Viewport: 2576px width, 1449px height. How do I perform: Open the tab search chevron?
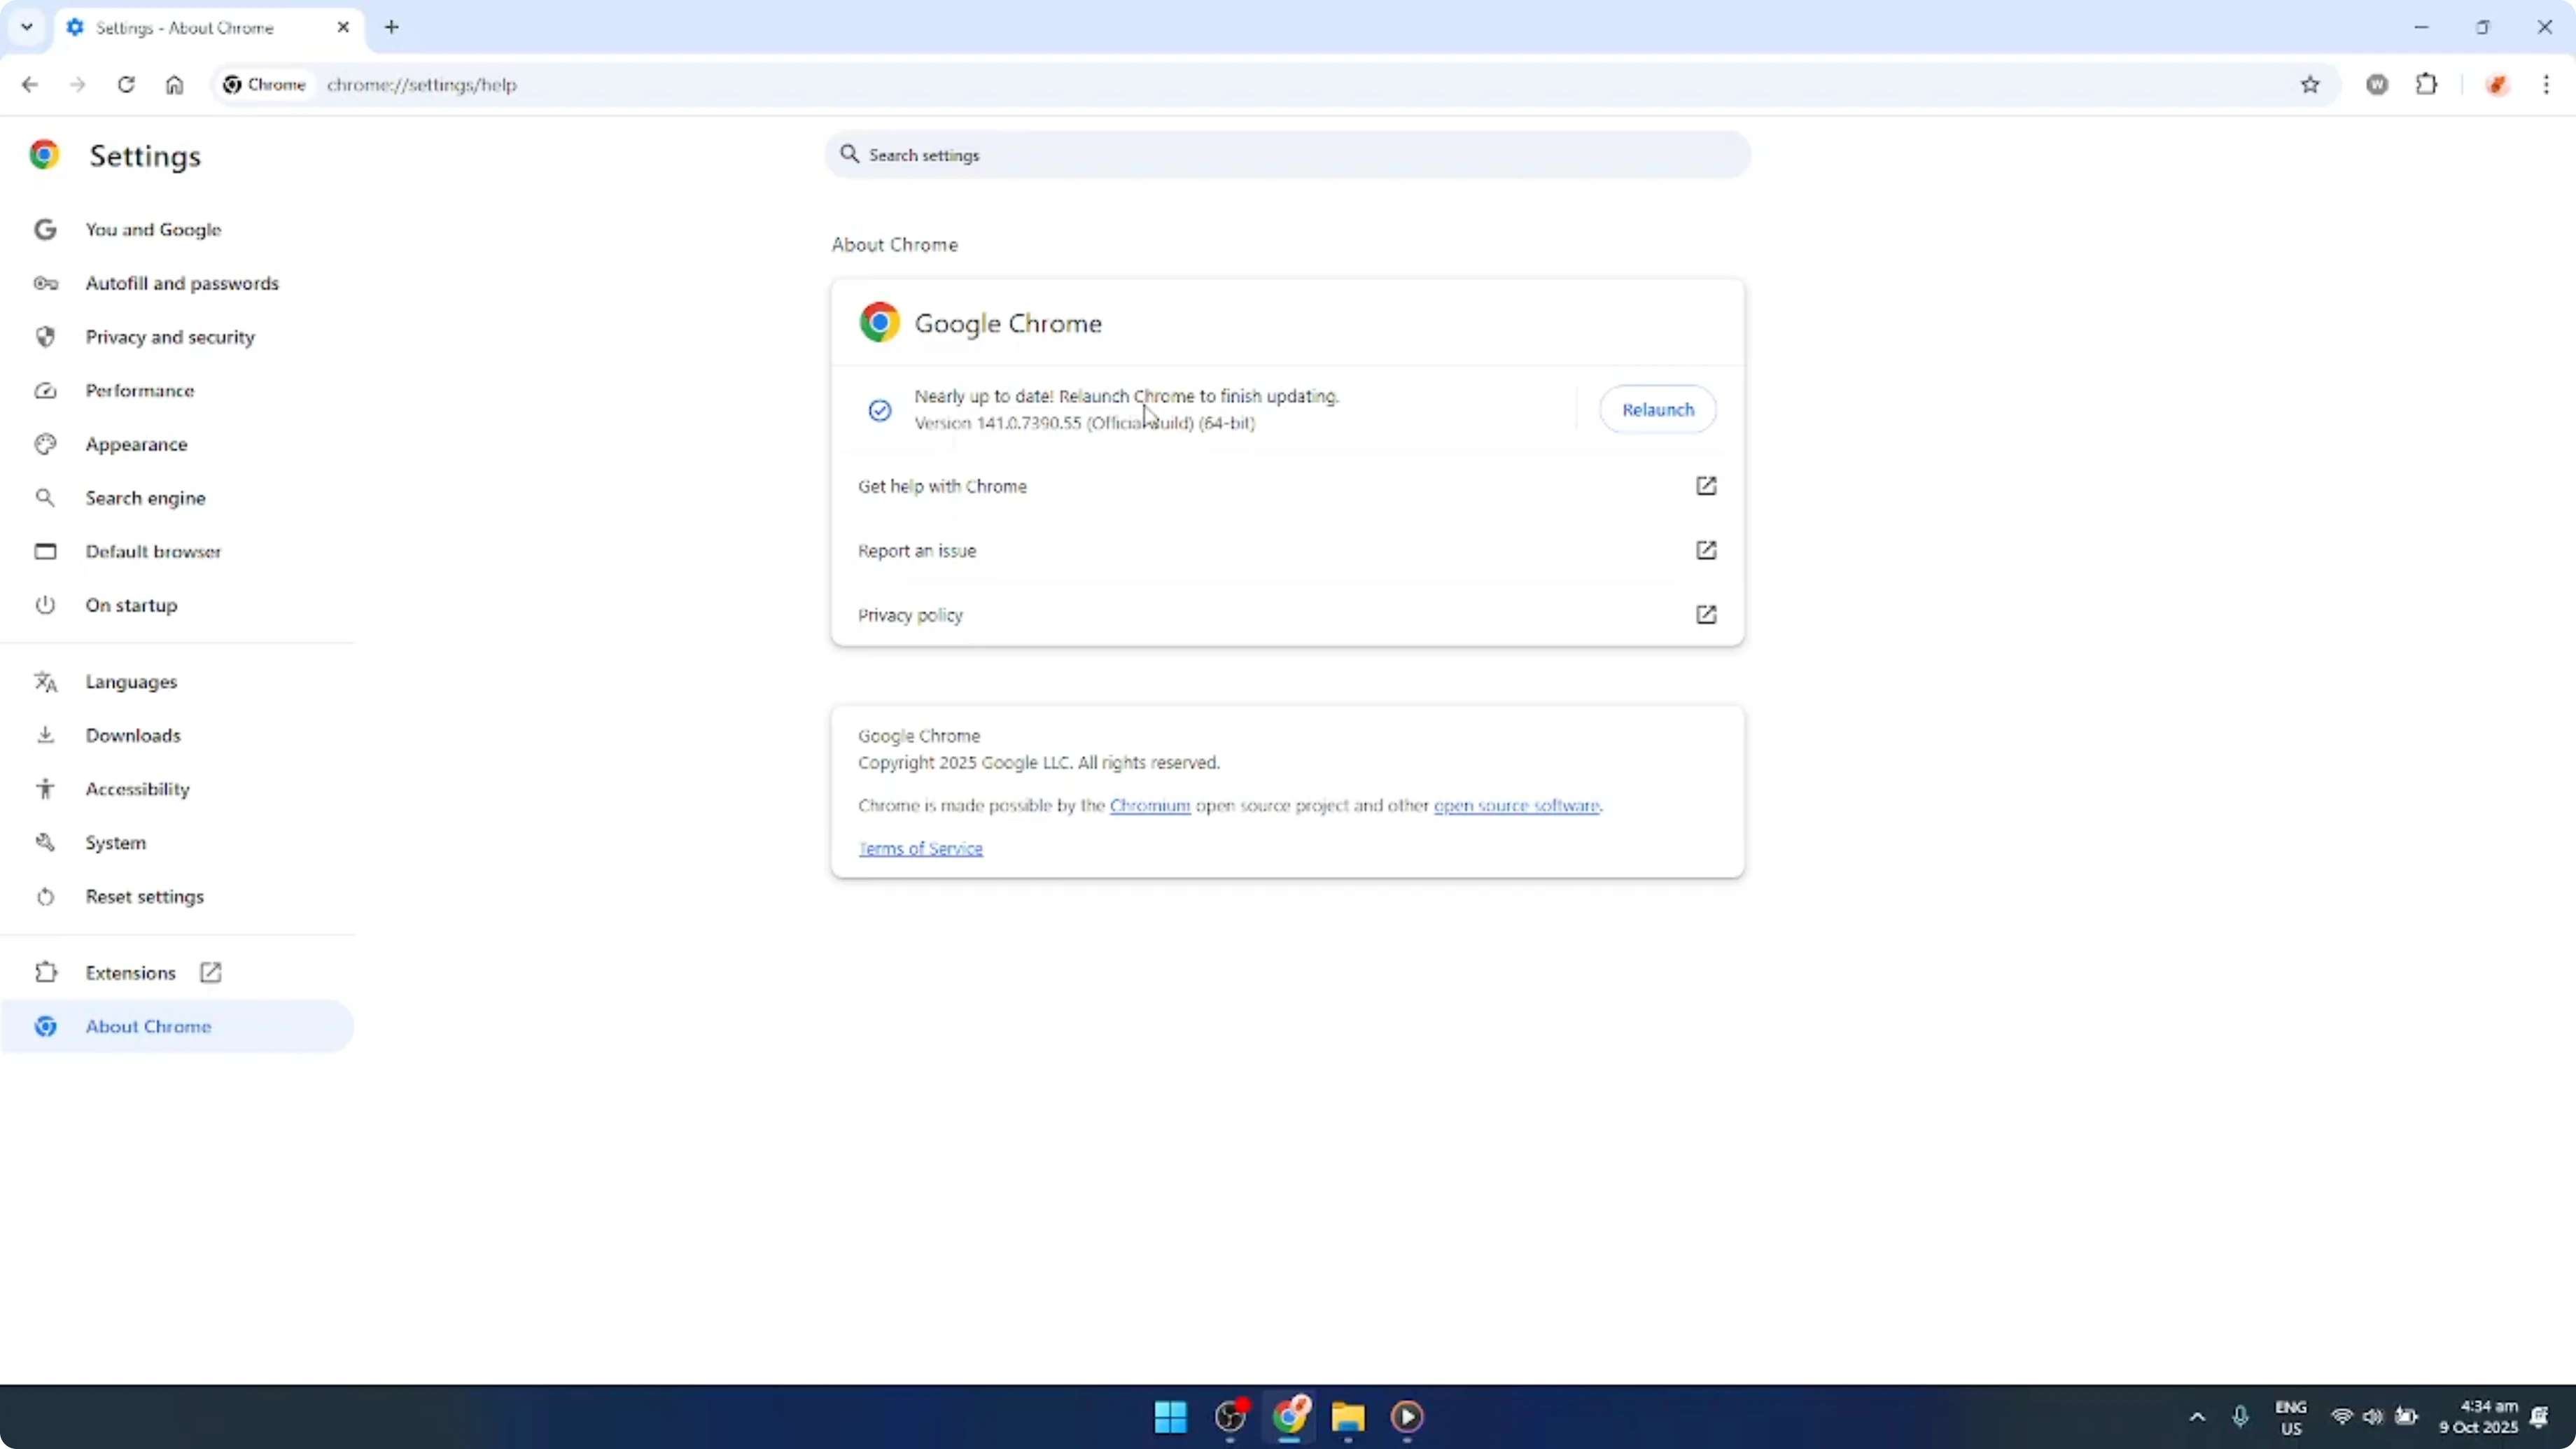[26, 27]
